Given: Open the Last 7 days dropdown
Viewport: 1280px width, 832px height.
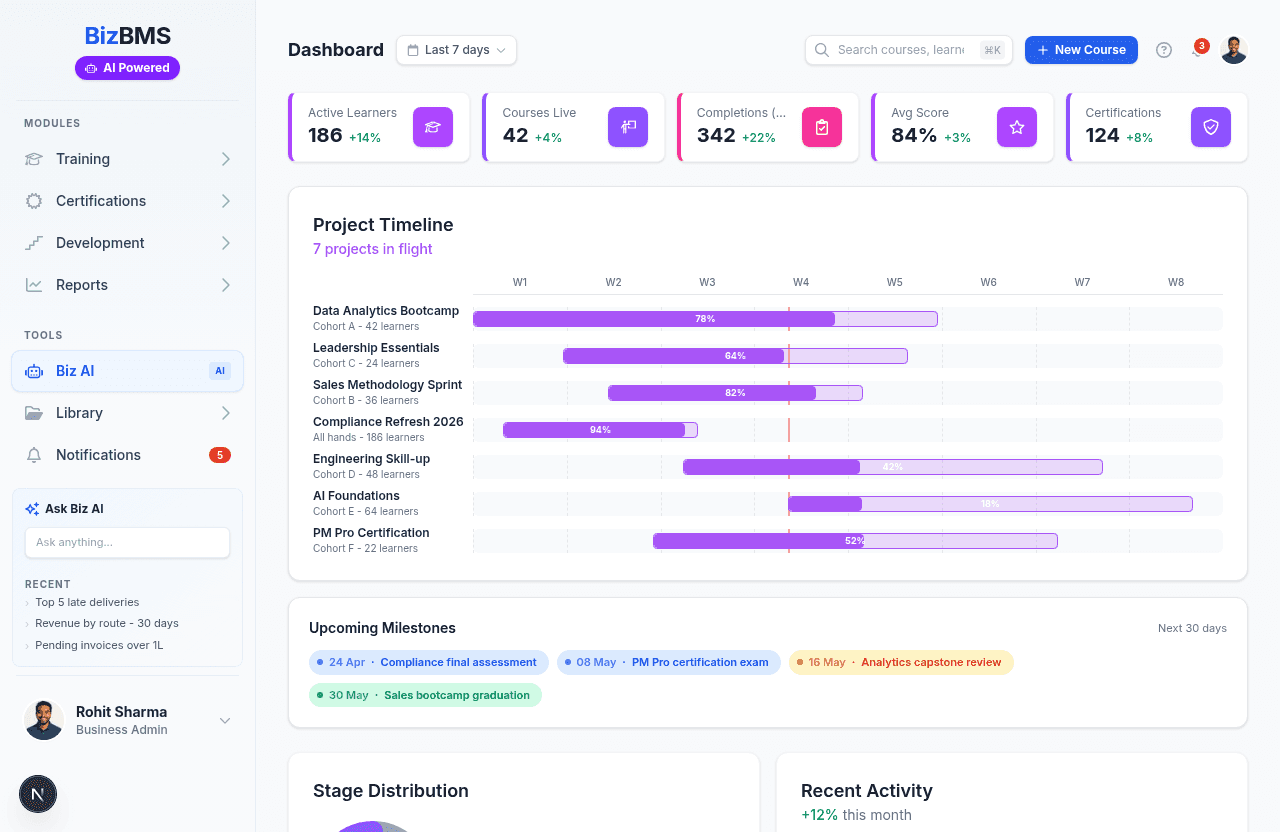Looking at the screenshot, I should pyautogui.click(x=456, y=50).
